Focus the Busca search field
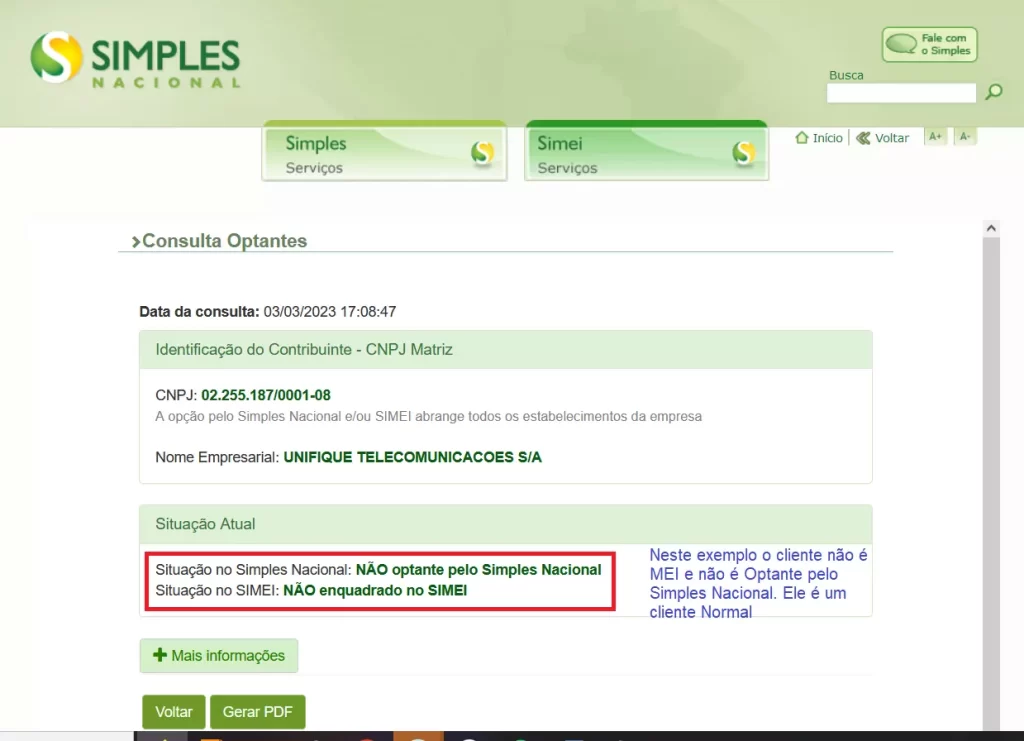The image size is (1024, 741). [901, 93]
